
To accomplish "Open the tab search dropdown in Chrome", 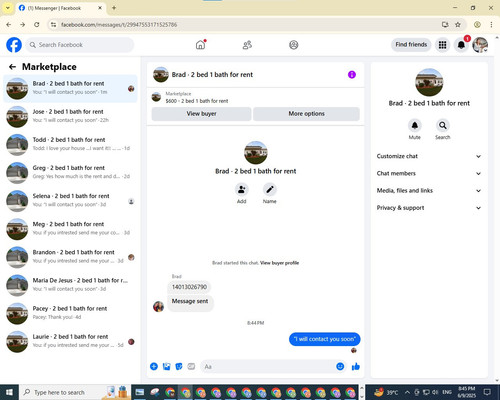I will (x=8, y=8).
